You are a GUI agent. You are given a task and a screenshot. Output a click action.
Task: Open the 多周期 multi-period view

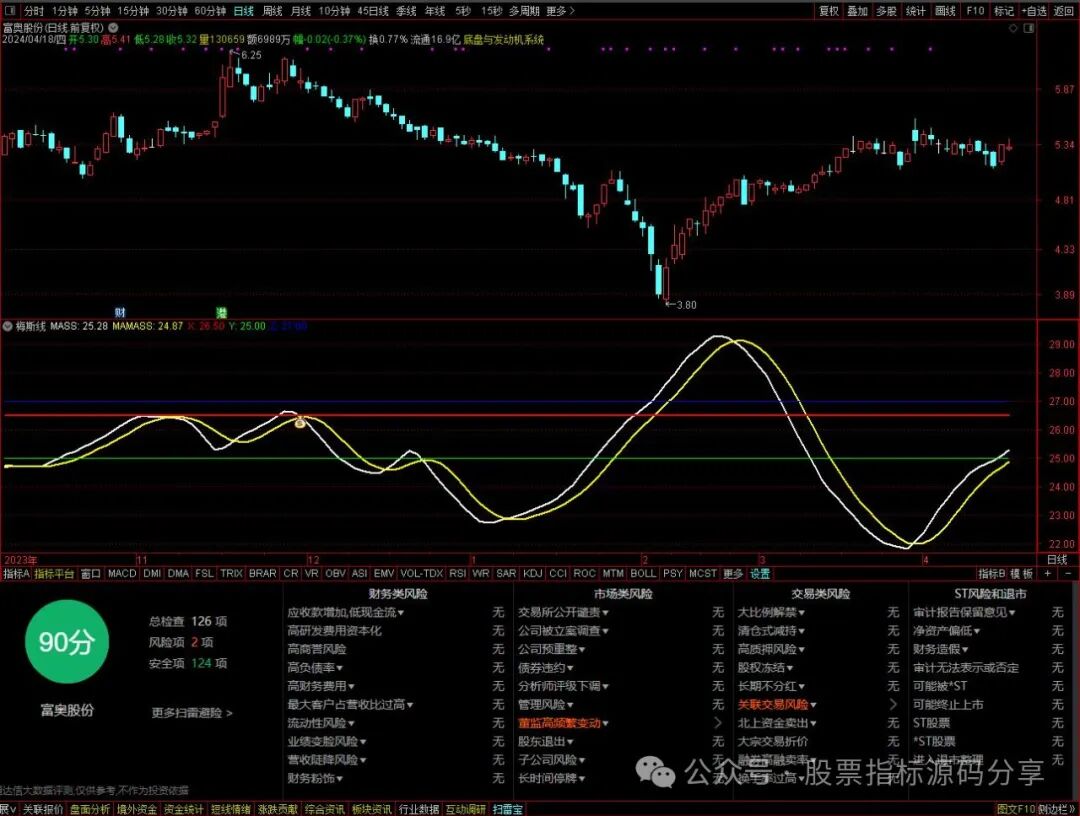point(524,11)
